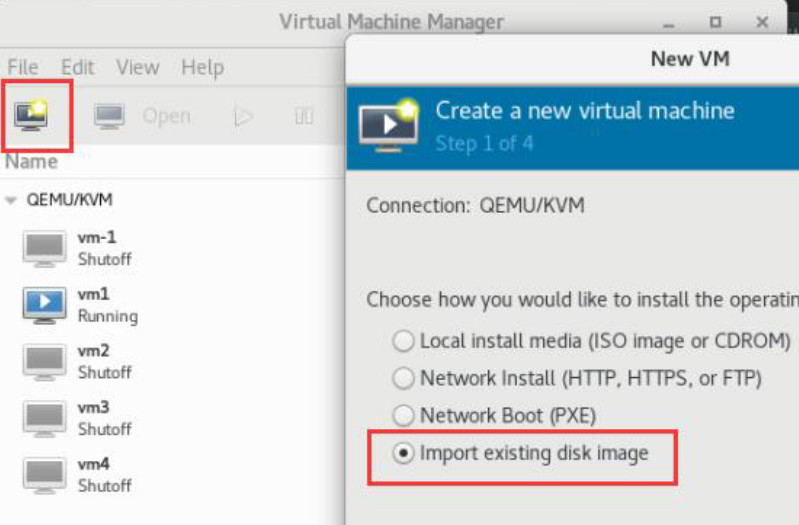Select the vm1 name text
799x525 pixels.
click(x=93, y=294)
